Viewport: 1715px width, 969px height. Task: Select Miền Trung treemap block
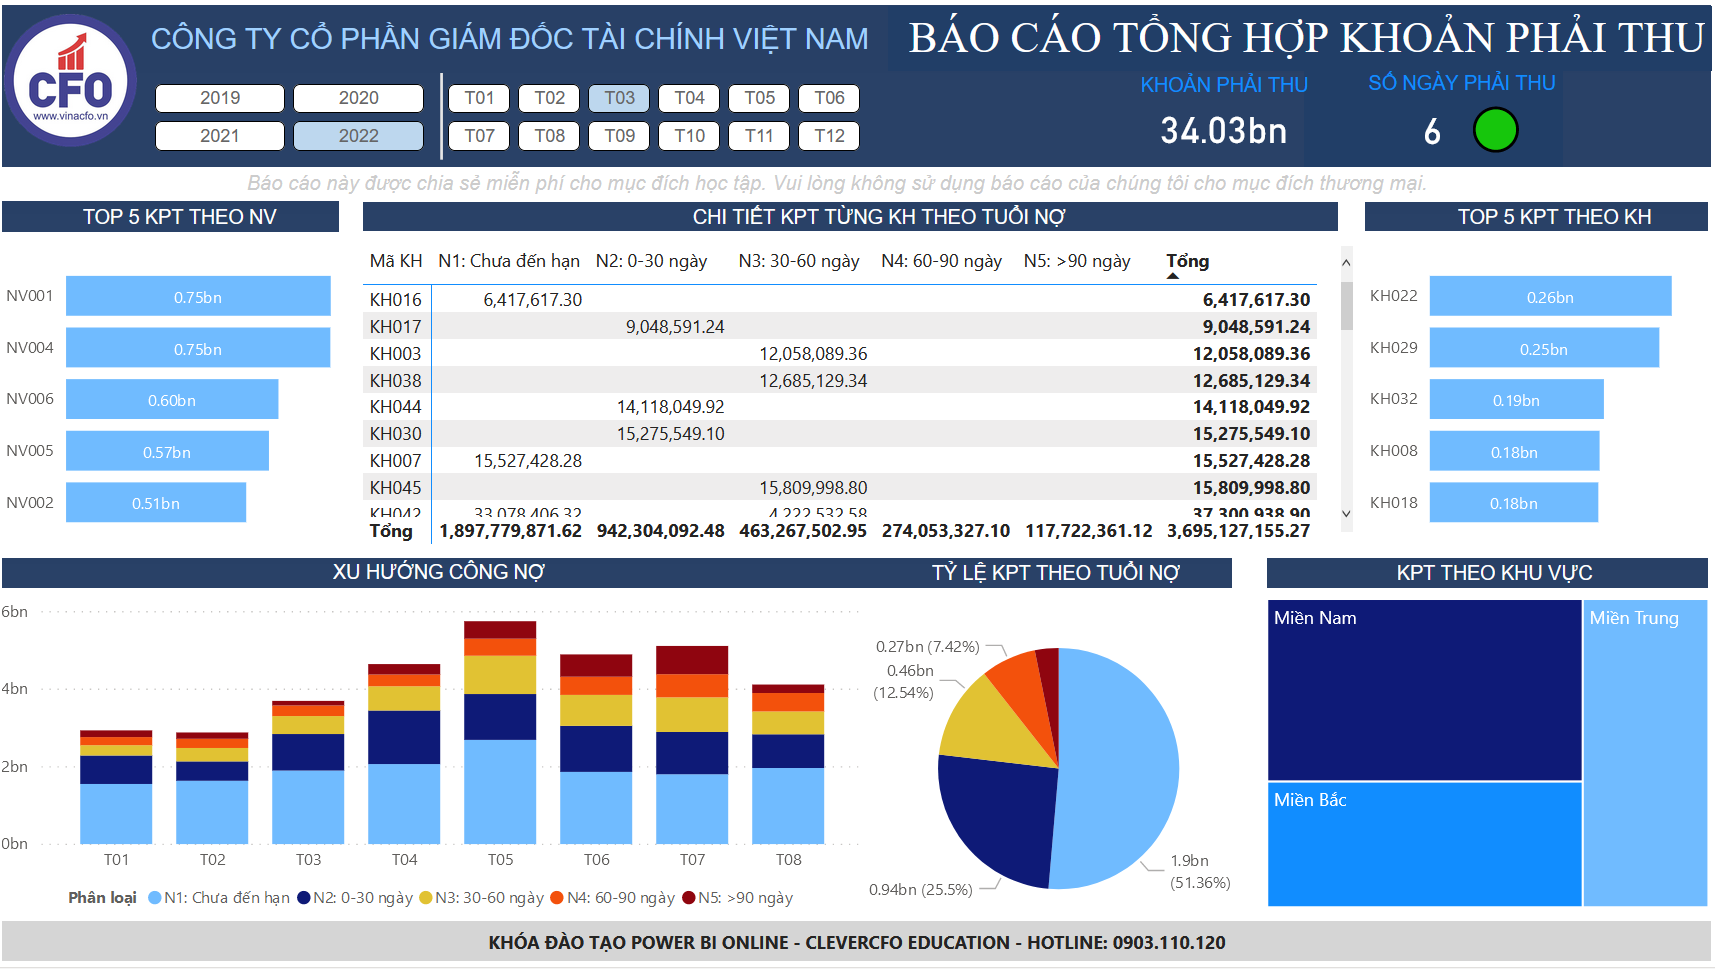click(1646, 753)
